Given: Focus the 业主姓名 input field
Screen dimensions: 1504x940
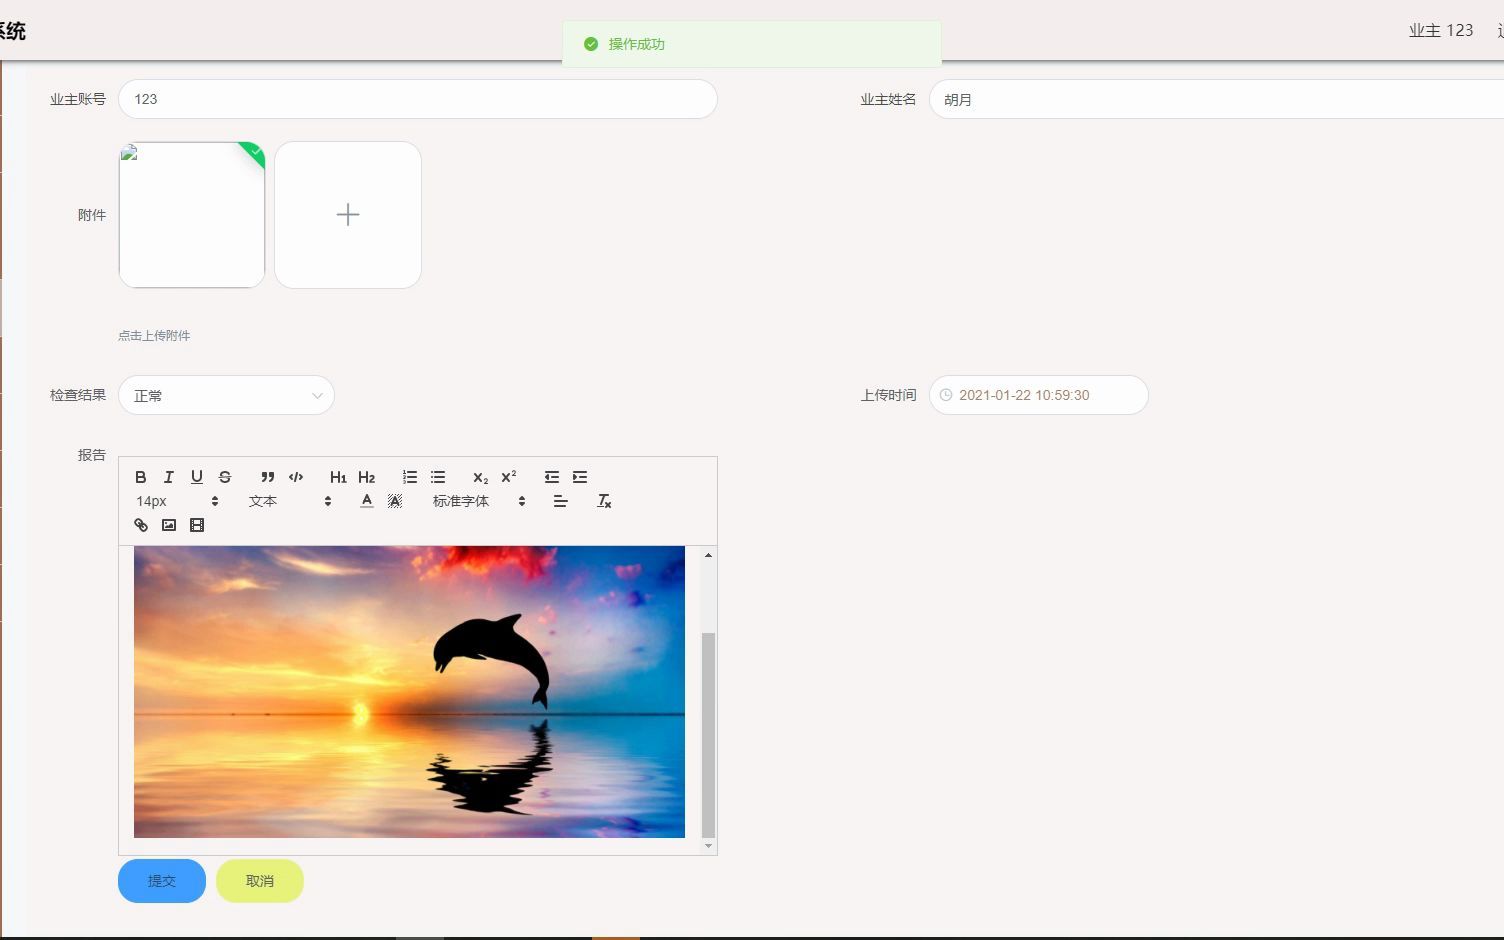Looking at the screenshot, I should 1216,99.
